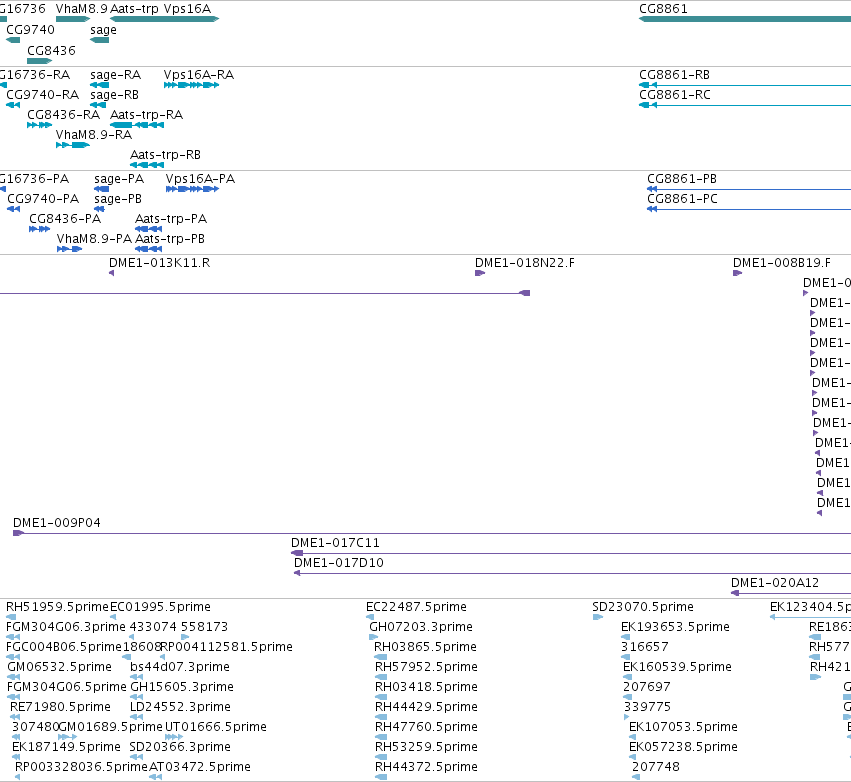
Task: Click the VhaM8.9-RA transcript
Action: coord(73,145)
